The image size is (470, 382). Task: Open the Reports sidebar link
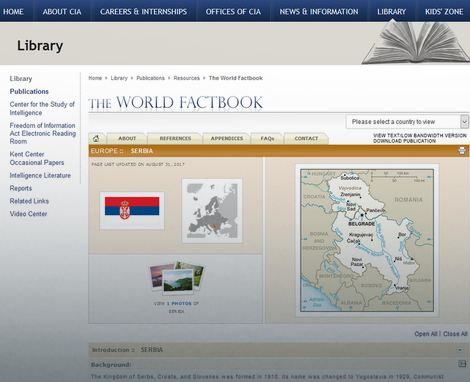pos(21,188)
